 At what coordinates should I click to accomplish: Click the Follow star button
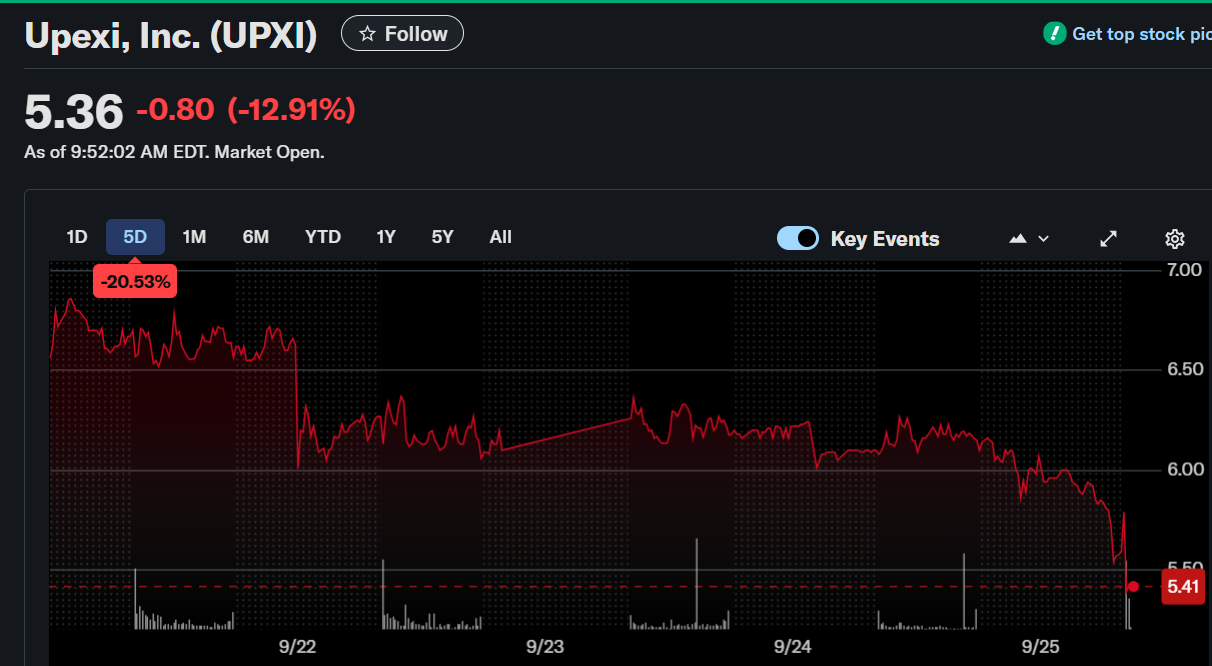402,34
